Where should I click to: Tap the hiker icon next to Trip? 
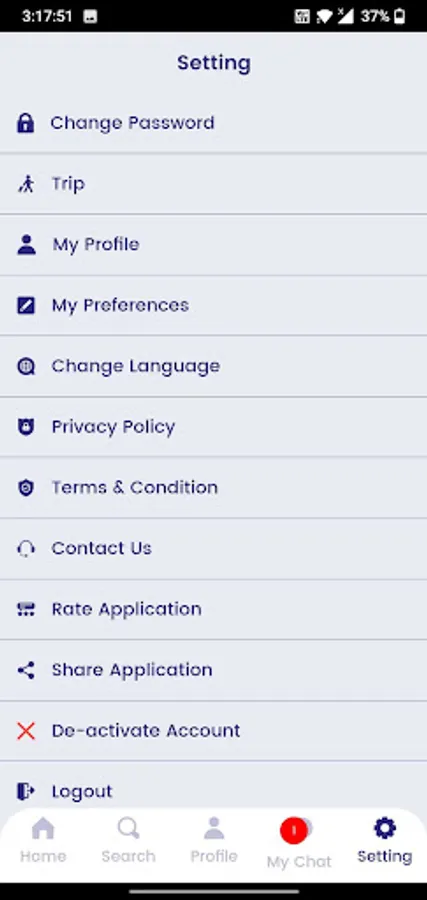click(26, 184)
